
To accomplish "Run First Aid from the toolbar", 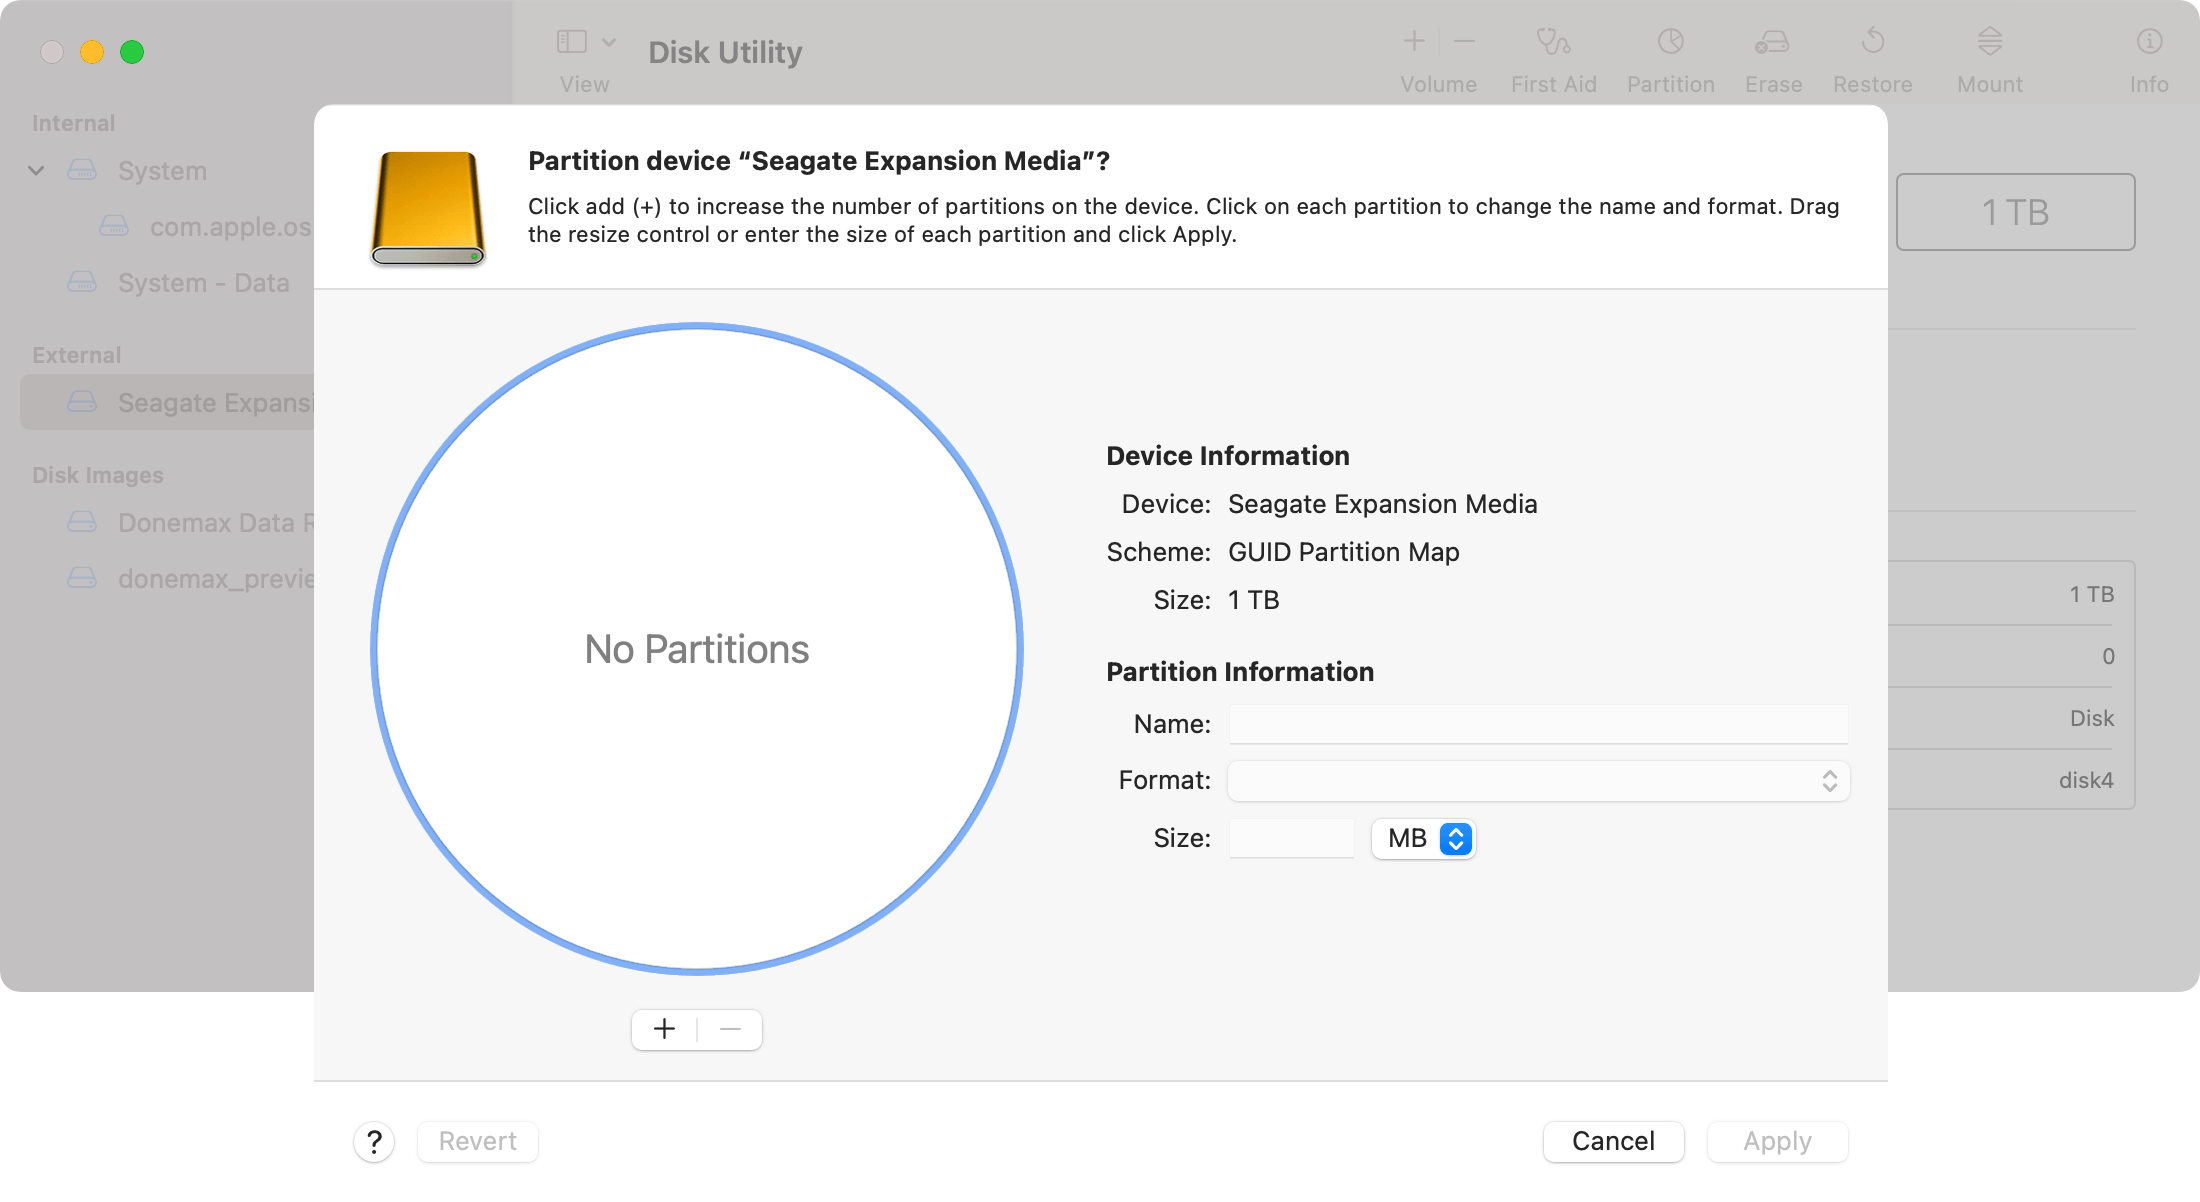I will [x=1553, y=55].
